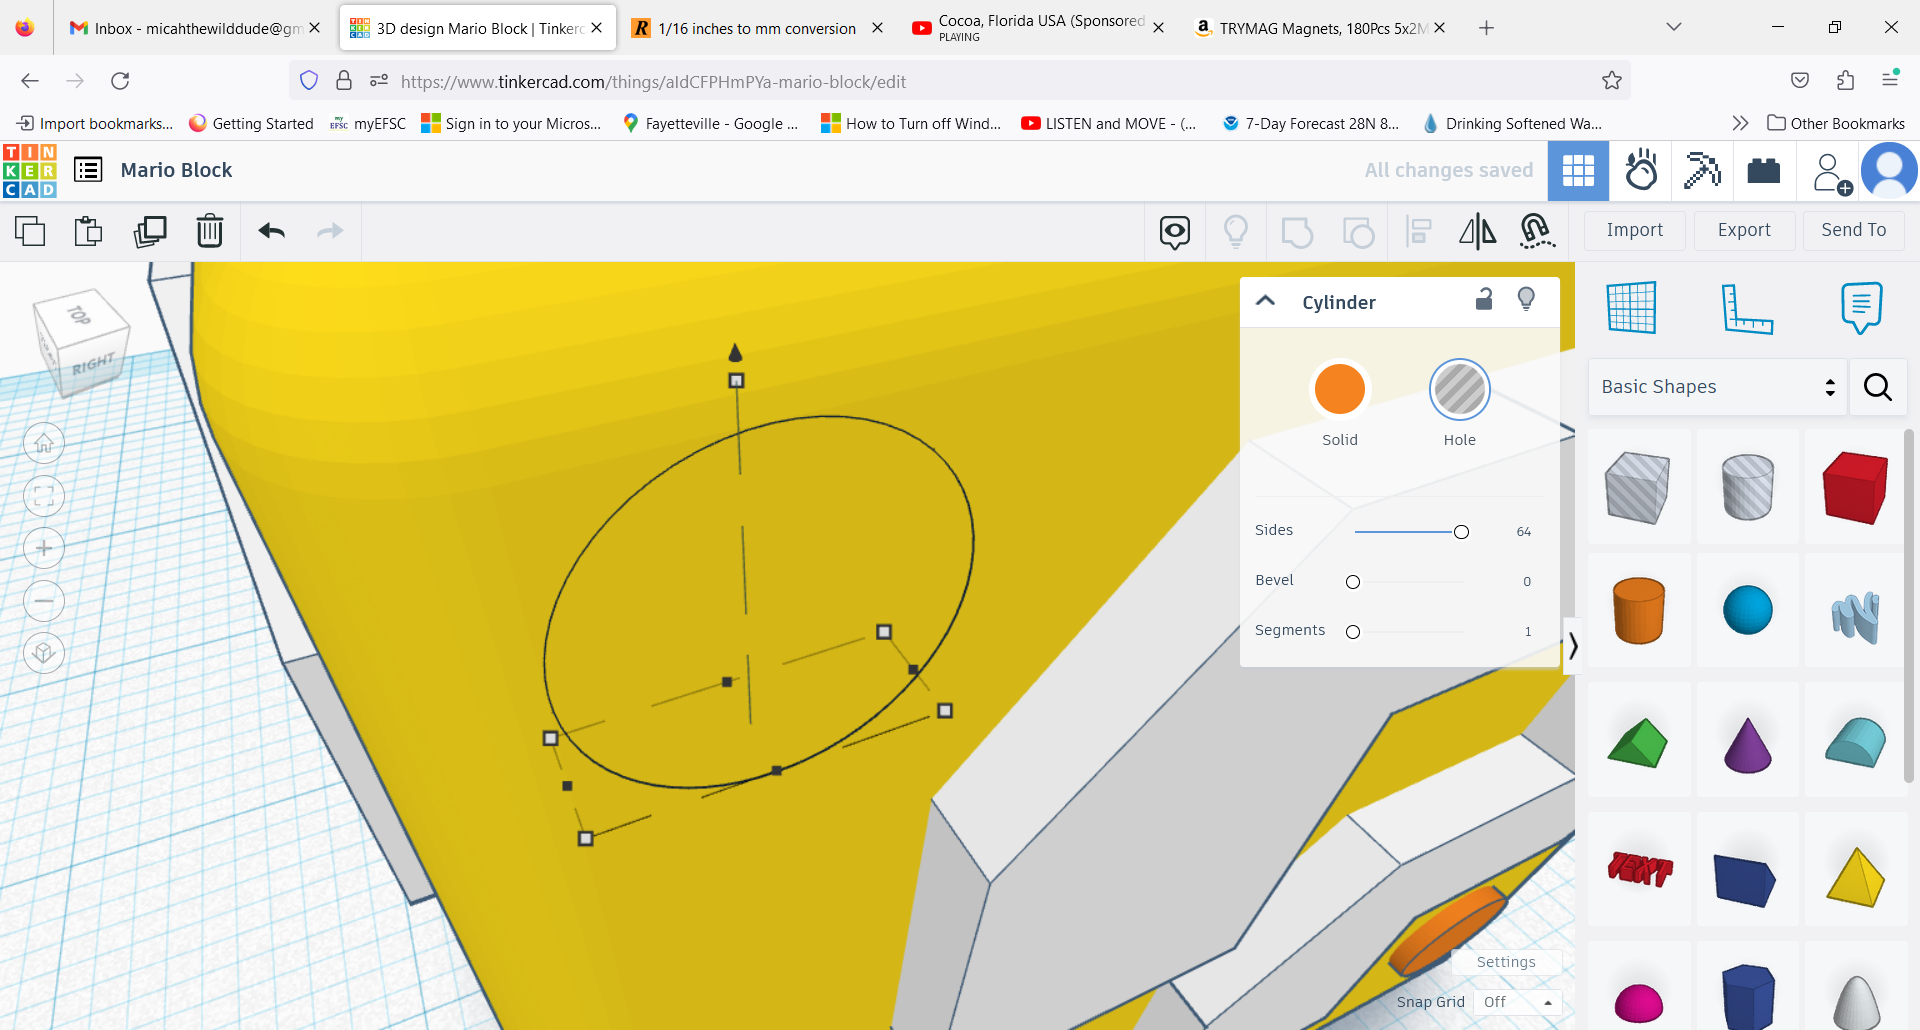1920x1030 pixels.
Task: Select the red Box shape thumbnail
Action: click(x=1854, y=487)
